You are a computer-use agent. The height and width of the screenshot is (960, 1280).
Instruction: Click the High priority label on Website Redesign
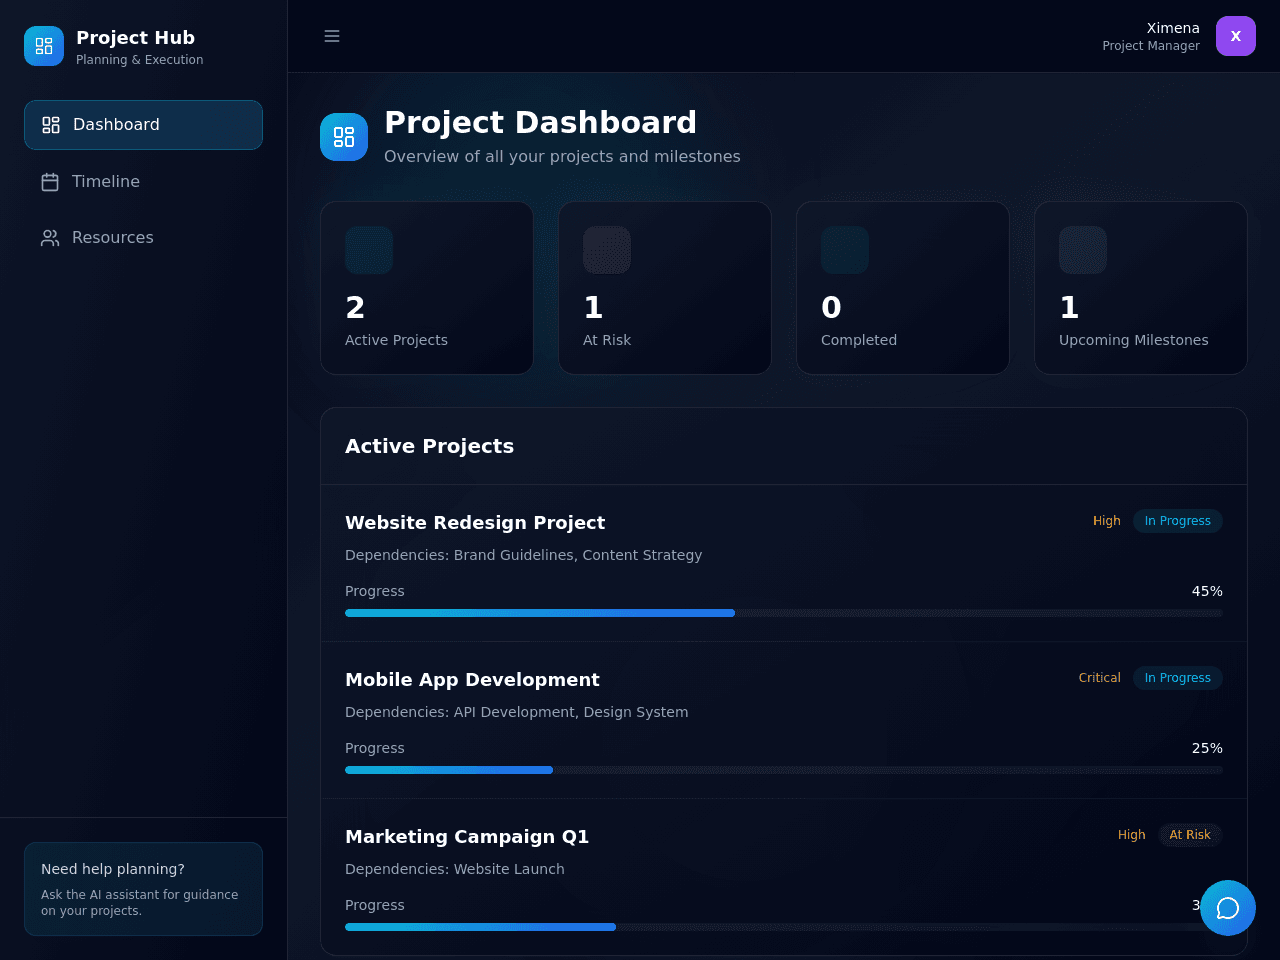coord(1107,521)
